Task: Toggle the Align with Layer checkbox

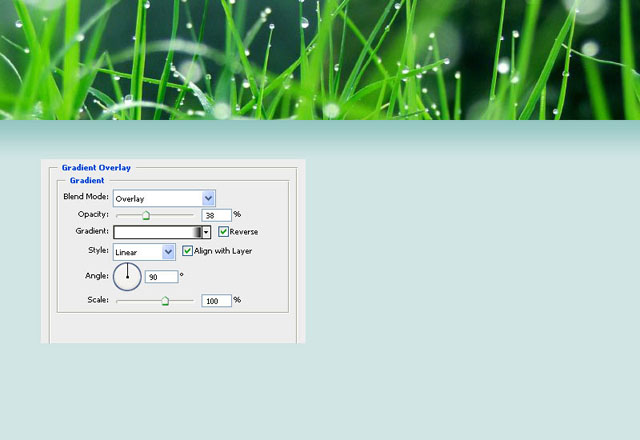Action: pos(187,251)
